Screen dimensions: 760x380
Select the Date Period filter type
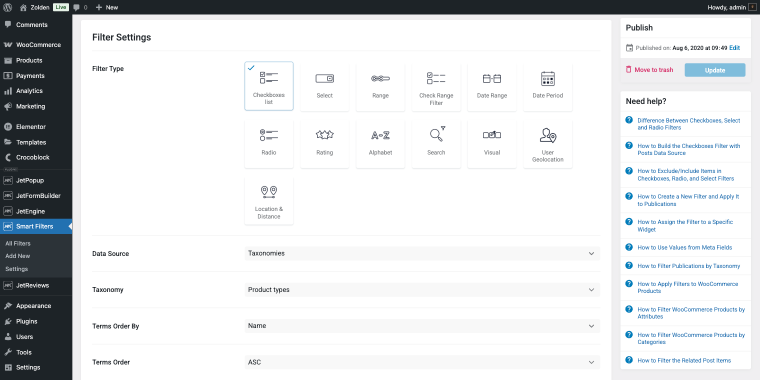click(x=548, y=86)
